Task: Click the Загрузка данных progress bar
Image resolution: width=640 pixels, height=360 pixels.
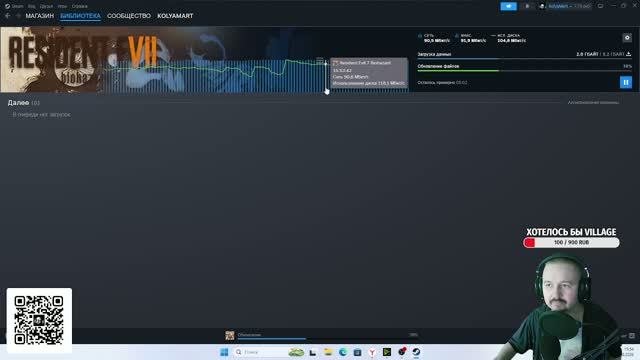Action: coord(524,59)
